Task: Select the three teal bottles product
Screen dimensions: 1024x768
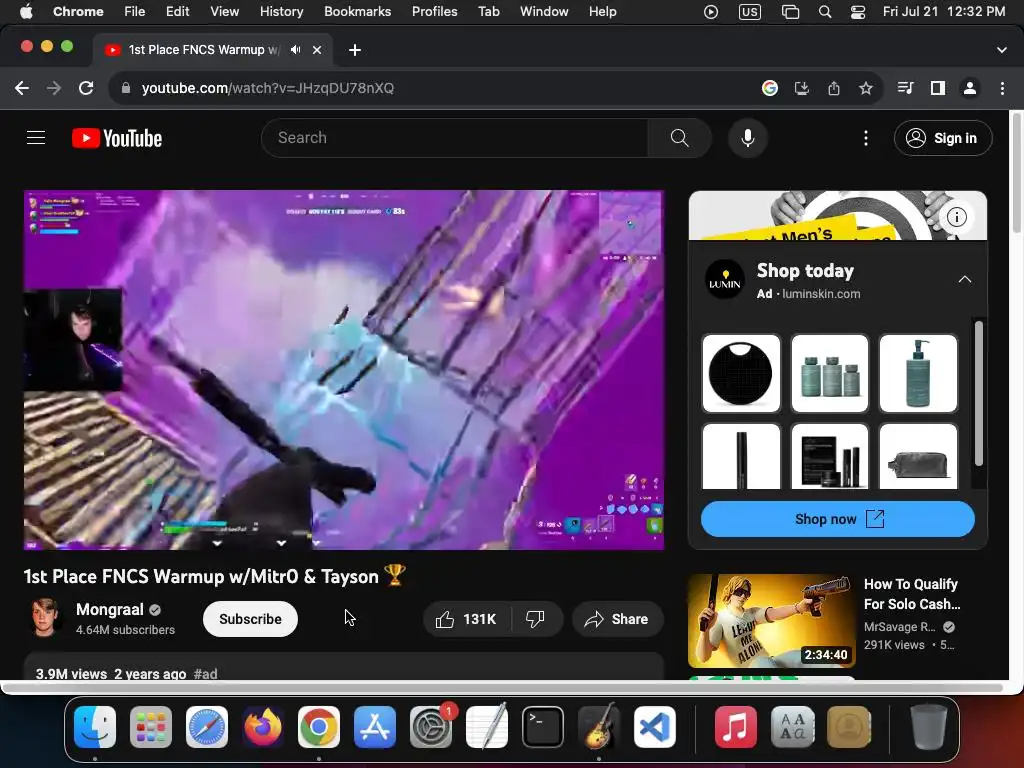Action: pyautogui.click(x=829, y=374)
